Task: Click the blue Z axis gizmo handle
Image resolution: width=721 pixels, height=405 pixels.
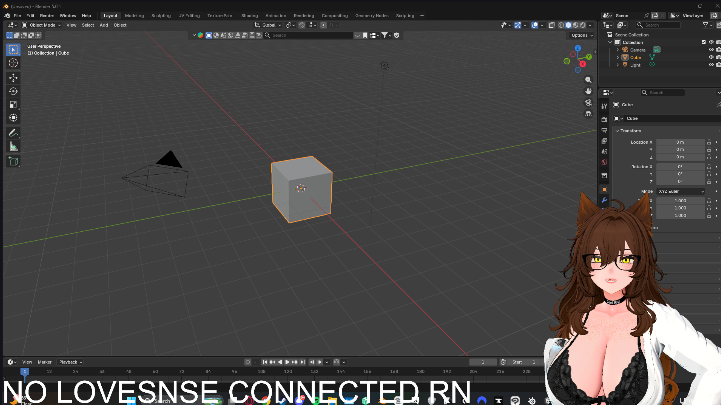Action: pos(578,48)
